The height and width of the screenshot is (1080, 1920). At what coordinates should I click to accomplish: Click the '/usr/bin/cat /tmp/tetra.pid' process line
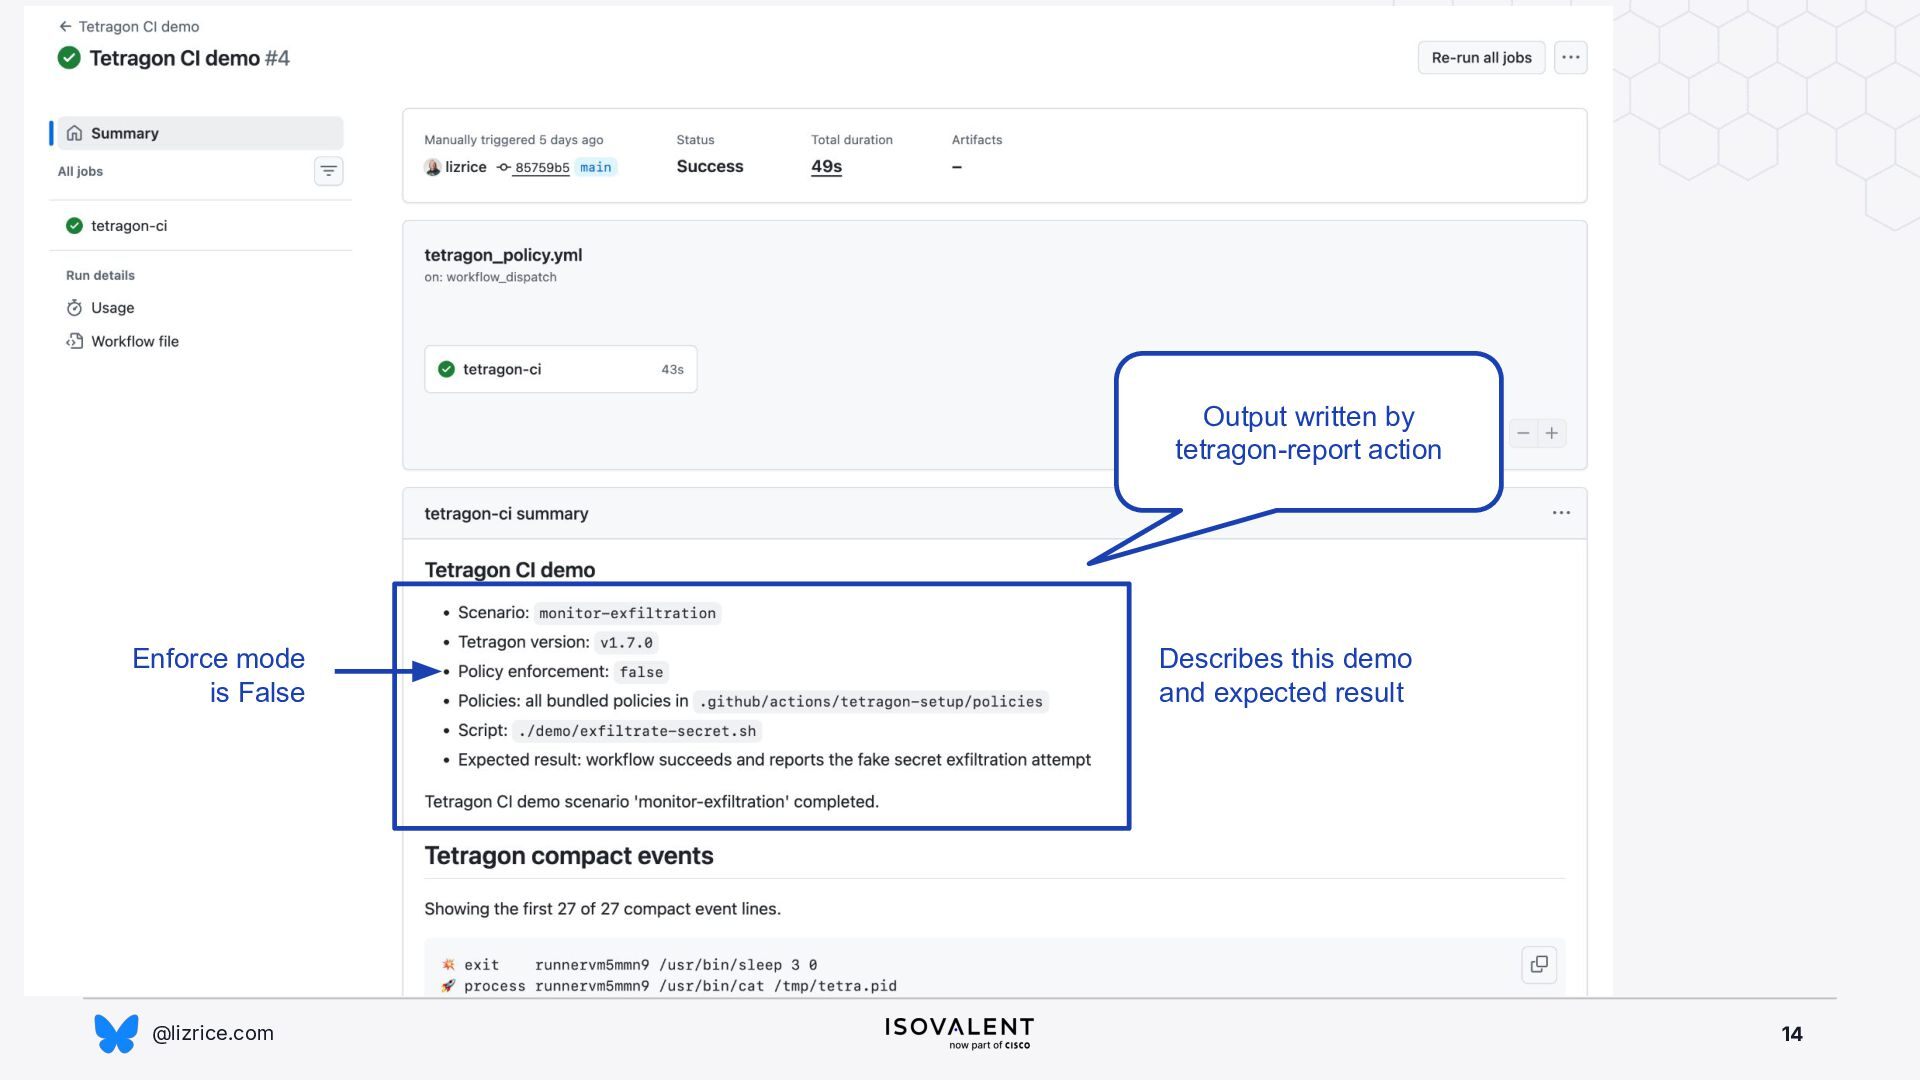point(669,986)
